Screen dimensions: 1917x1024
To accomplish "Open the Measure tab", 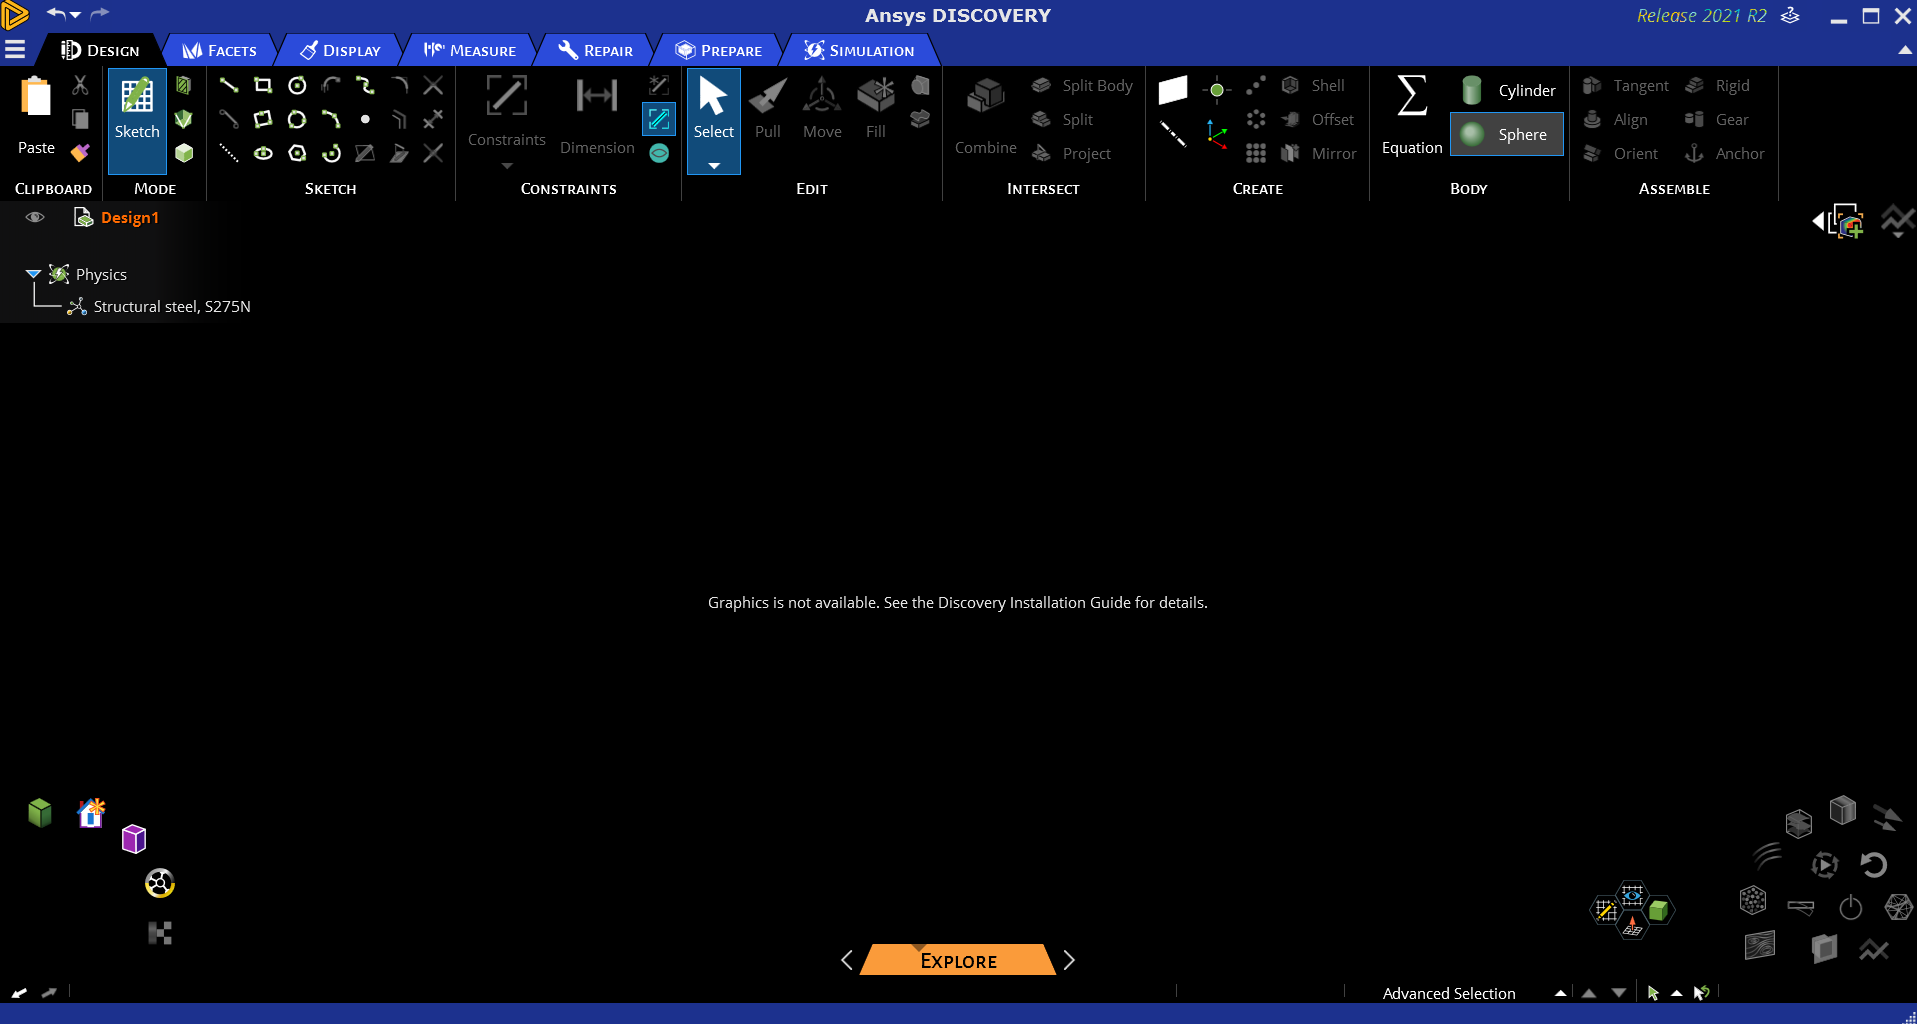I will [469, 50].
